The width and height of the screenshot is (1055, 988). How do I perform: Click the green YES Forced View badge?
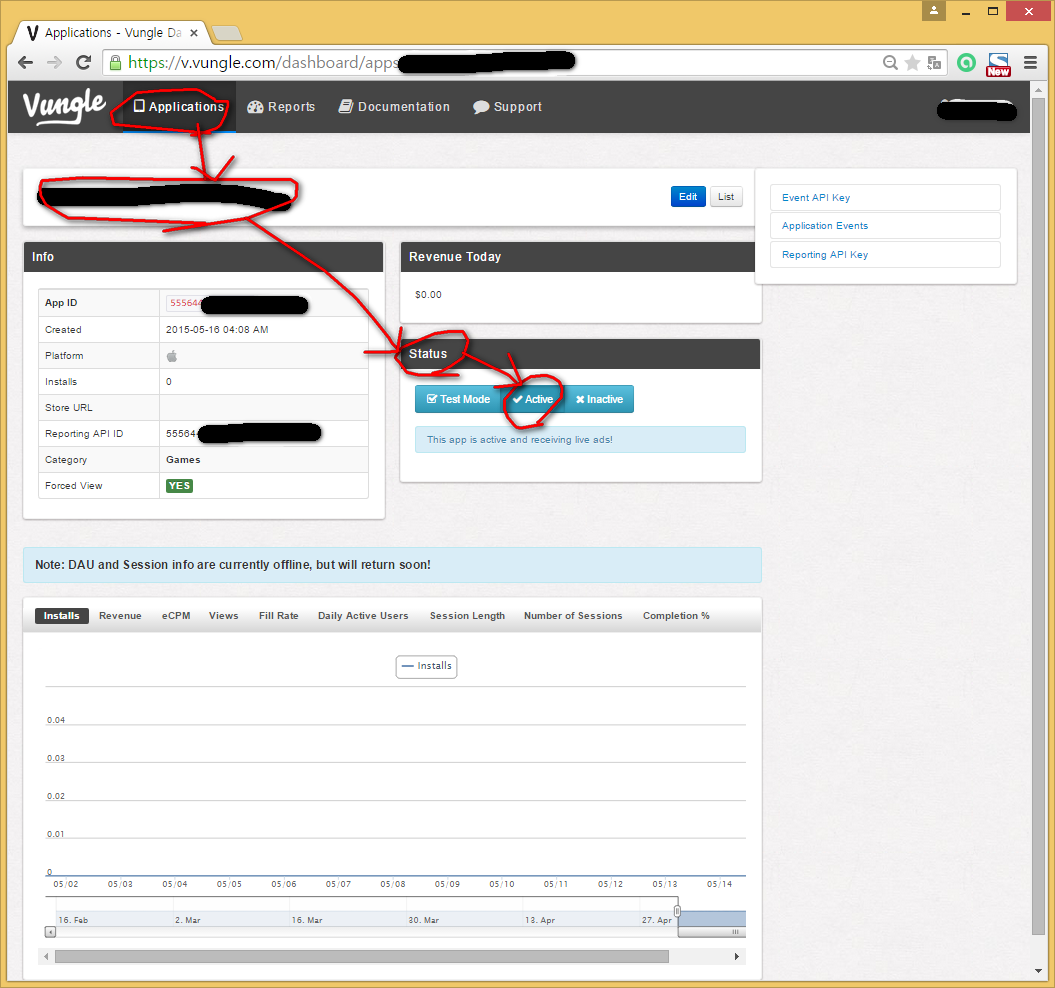(x=180, y=485)
